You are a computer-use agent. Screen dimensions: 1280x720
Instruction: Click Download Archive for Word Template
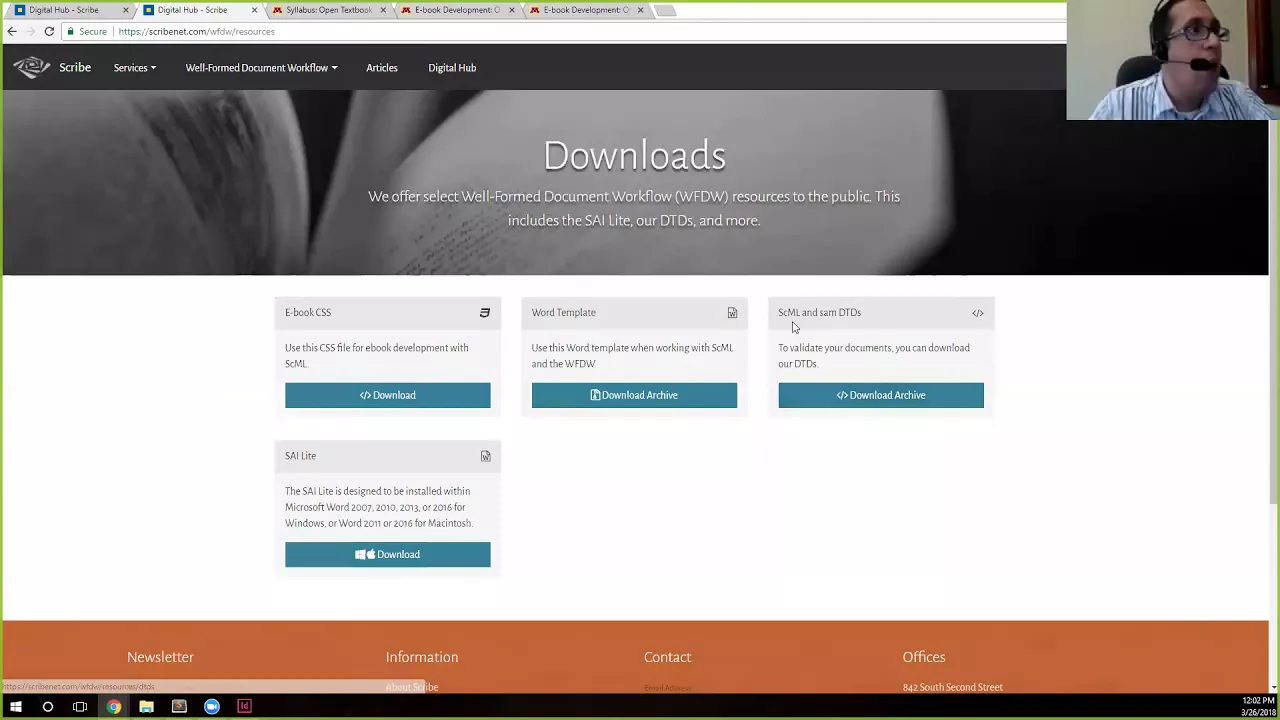point(634,395)
